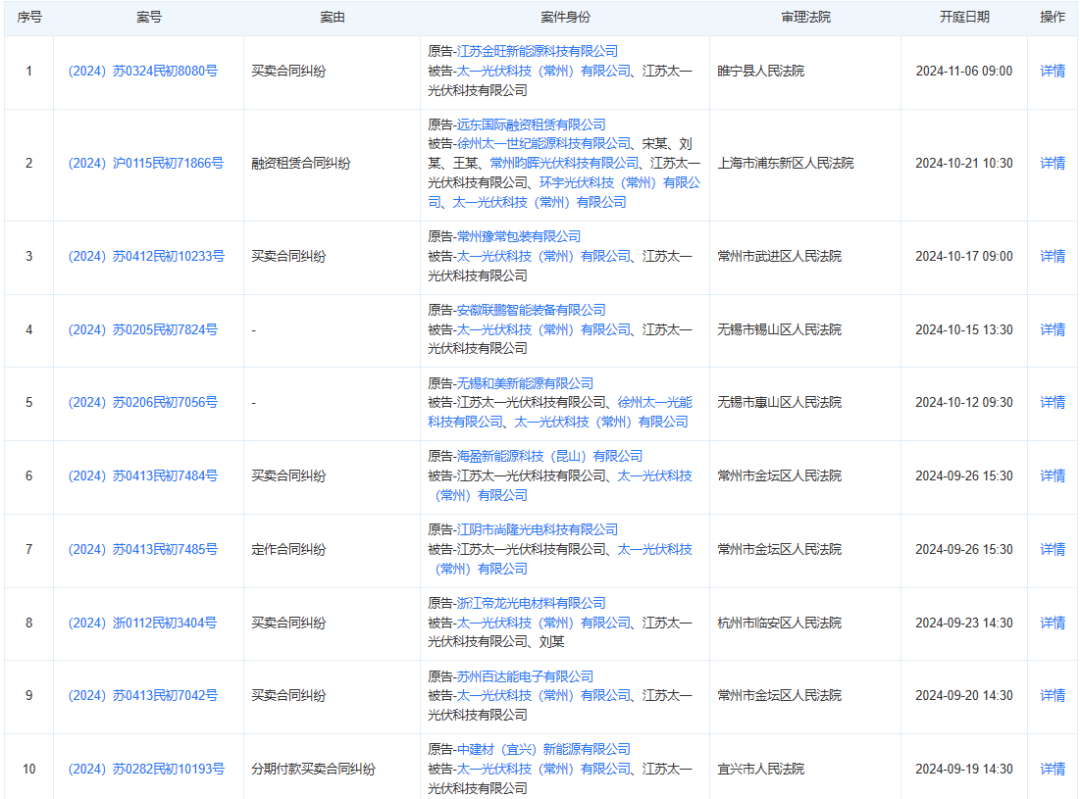Screen dimensions: 1080x799
Task: View 详情 for case 苏0205民初7824号
Action: pos(1052,330)
